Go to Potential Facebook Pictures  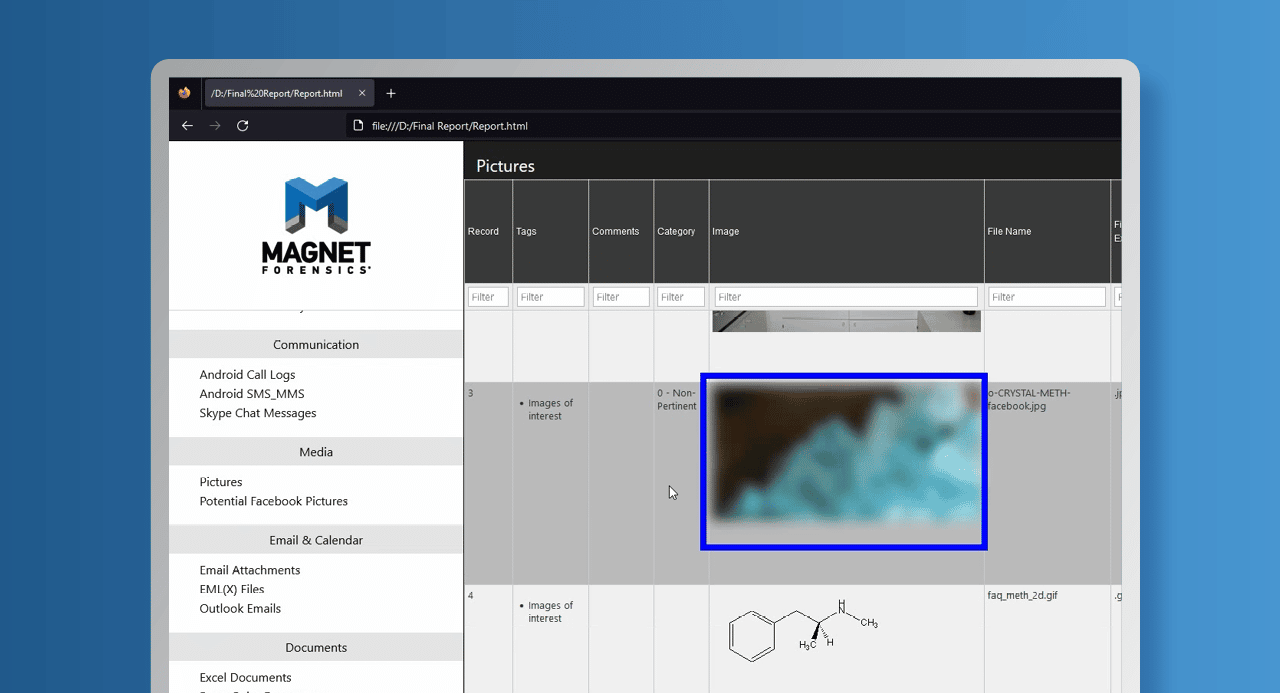[273, 501]
